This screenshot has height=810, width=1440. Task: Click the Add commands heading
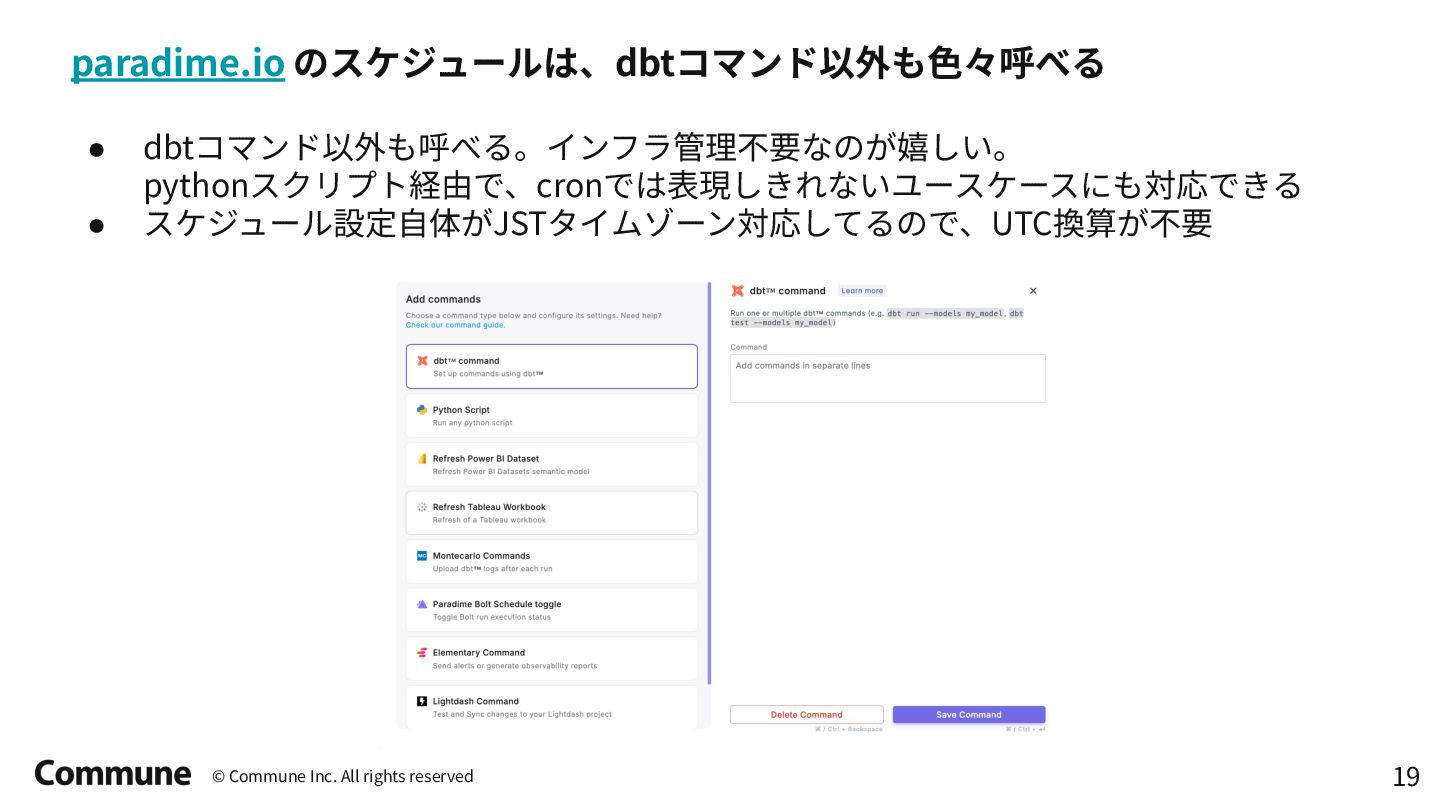(x=443, y=299)
